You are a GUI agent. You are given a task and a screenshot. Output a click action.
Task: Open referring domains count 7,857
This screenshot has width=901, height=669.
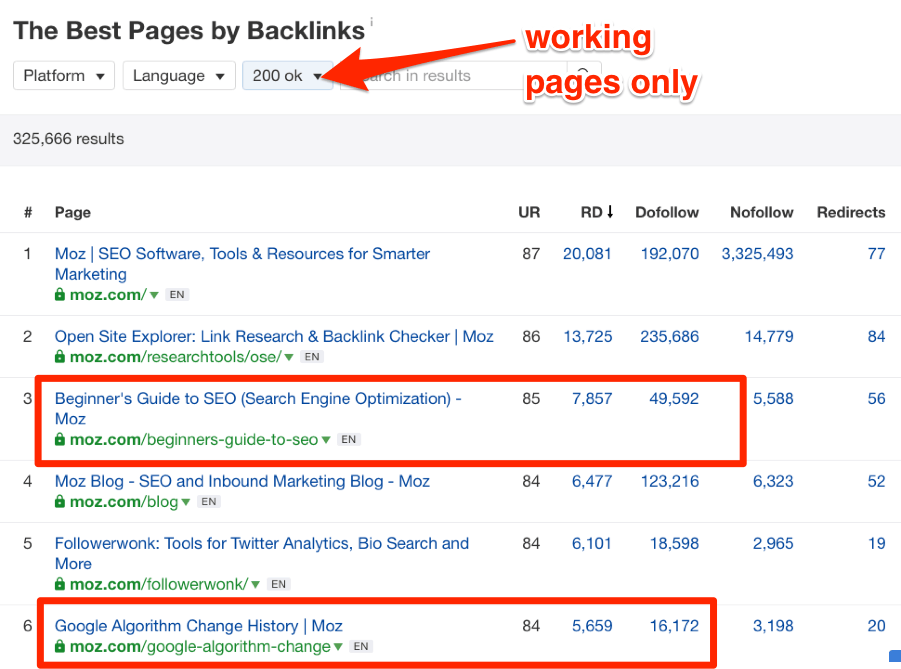point(592,398)
